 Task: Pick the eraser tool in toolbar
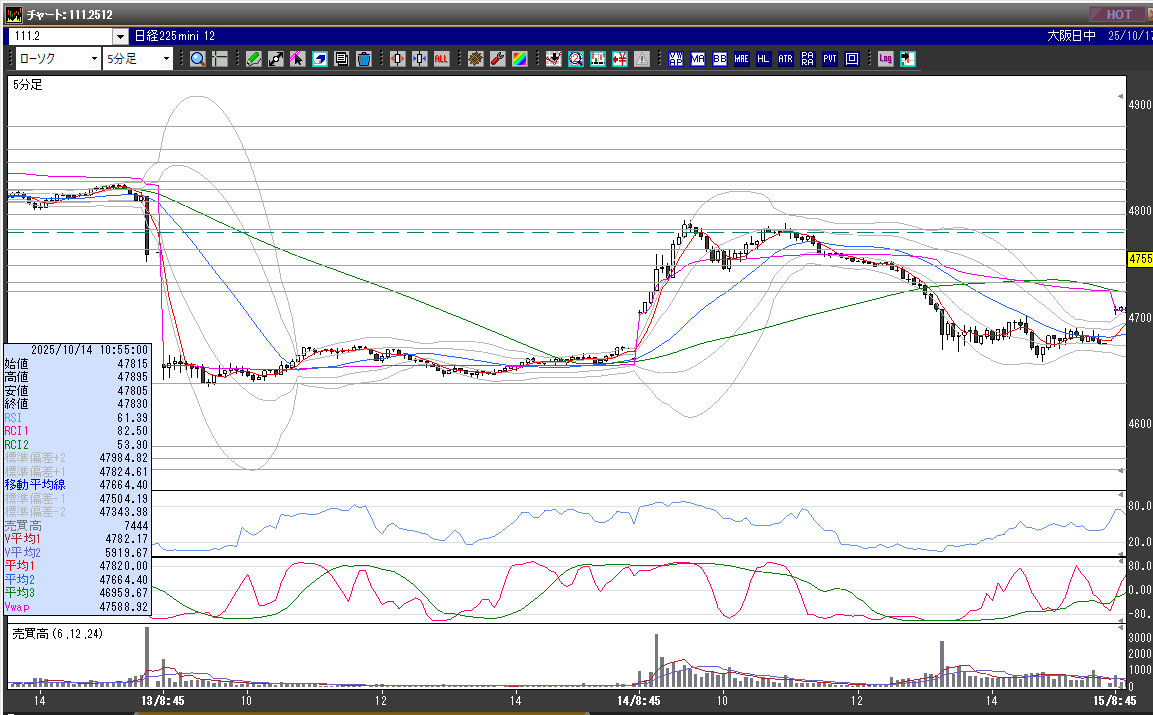[x=320, y=59]
